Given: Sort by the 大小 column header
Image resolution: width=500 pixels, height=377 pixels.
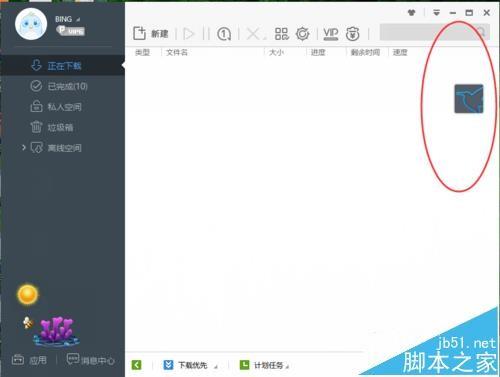Looking at the screenshot, I should point(276,52).
